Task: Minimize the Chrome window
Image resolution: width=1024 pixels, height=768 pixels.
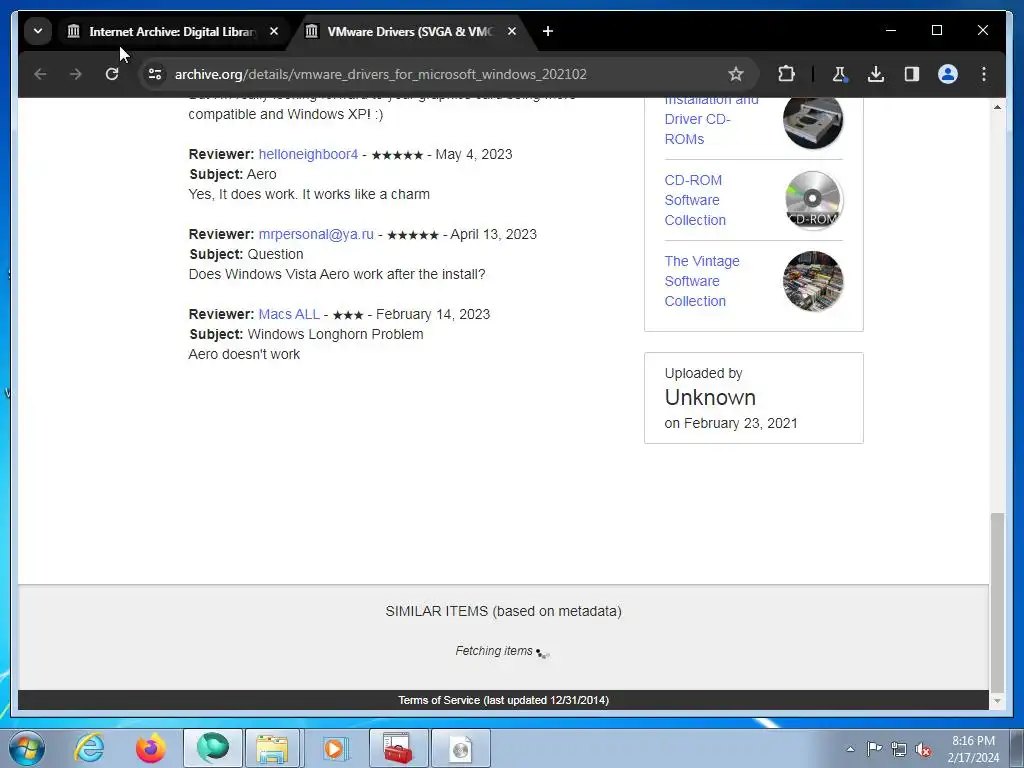Action: click(891, 30)
